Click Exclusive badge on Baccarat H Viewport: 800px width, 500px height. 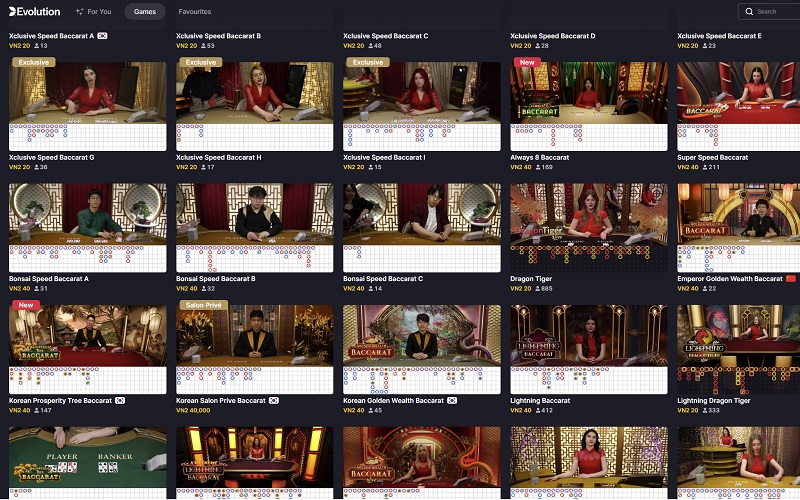click(201, 62)
